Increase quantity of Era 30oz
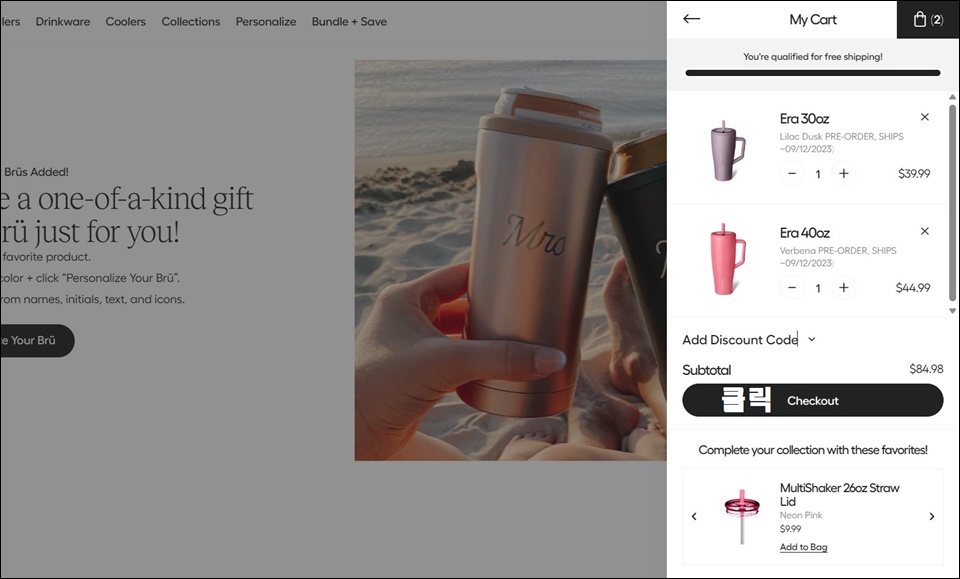The width and height of the screenshot is (960, 579). (844, 174)
